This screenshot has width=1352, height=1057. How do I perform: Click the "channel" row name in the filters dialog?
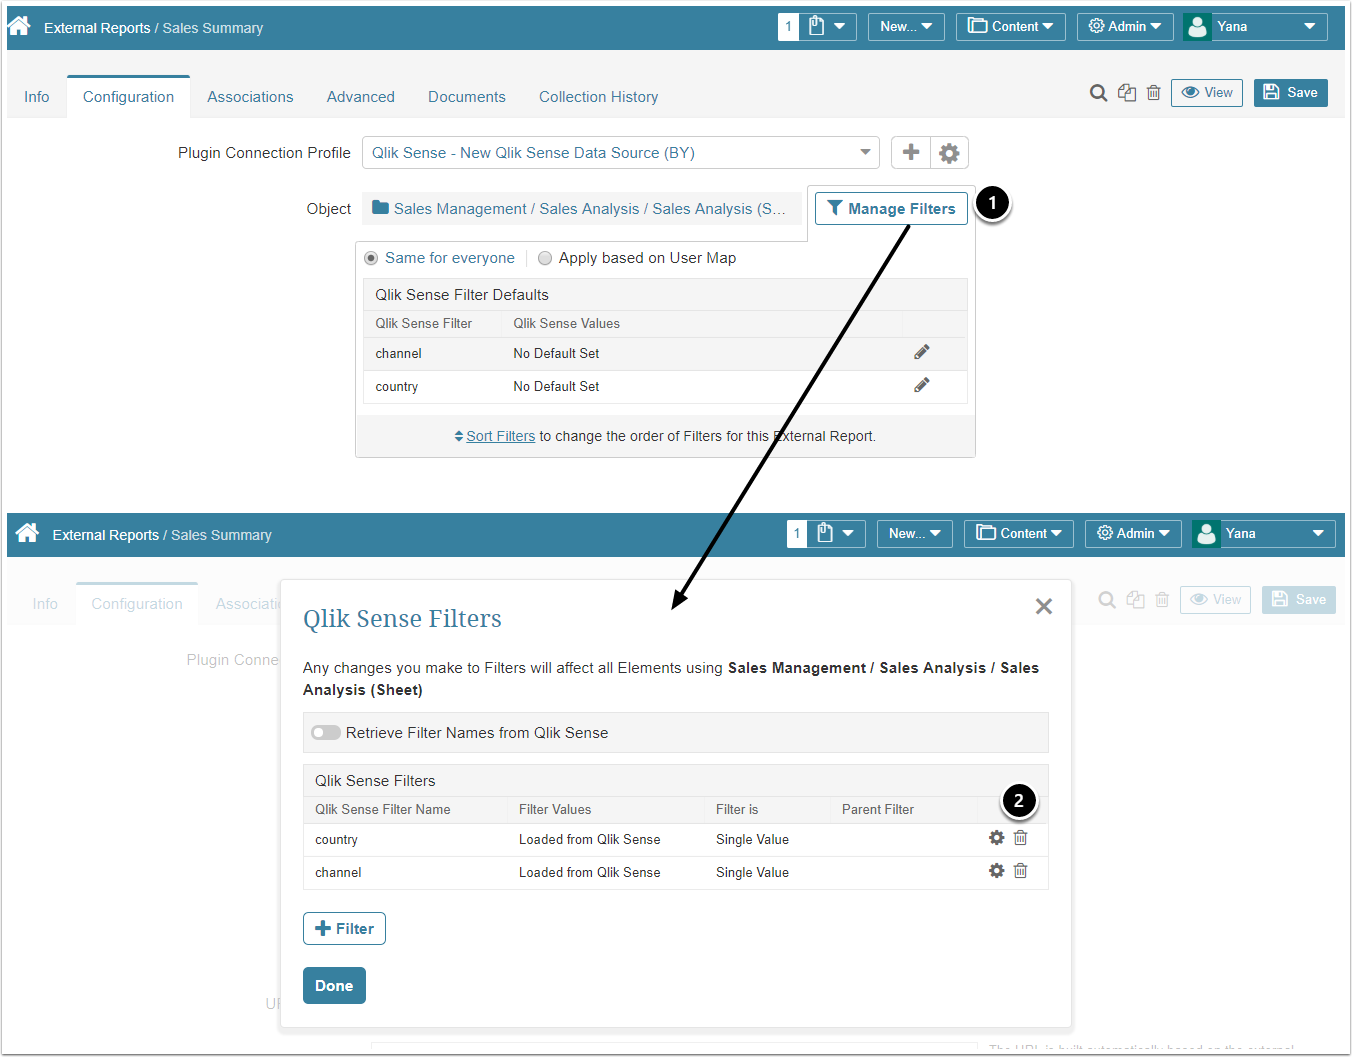338,873
